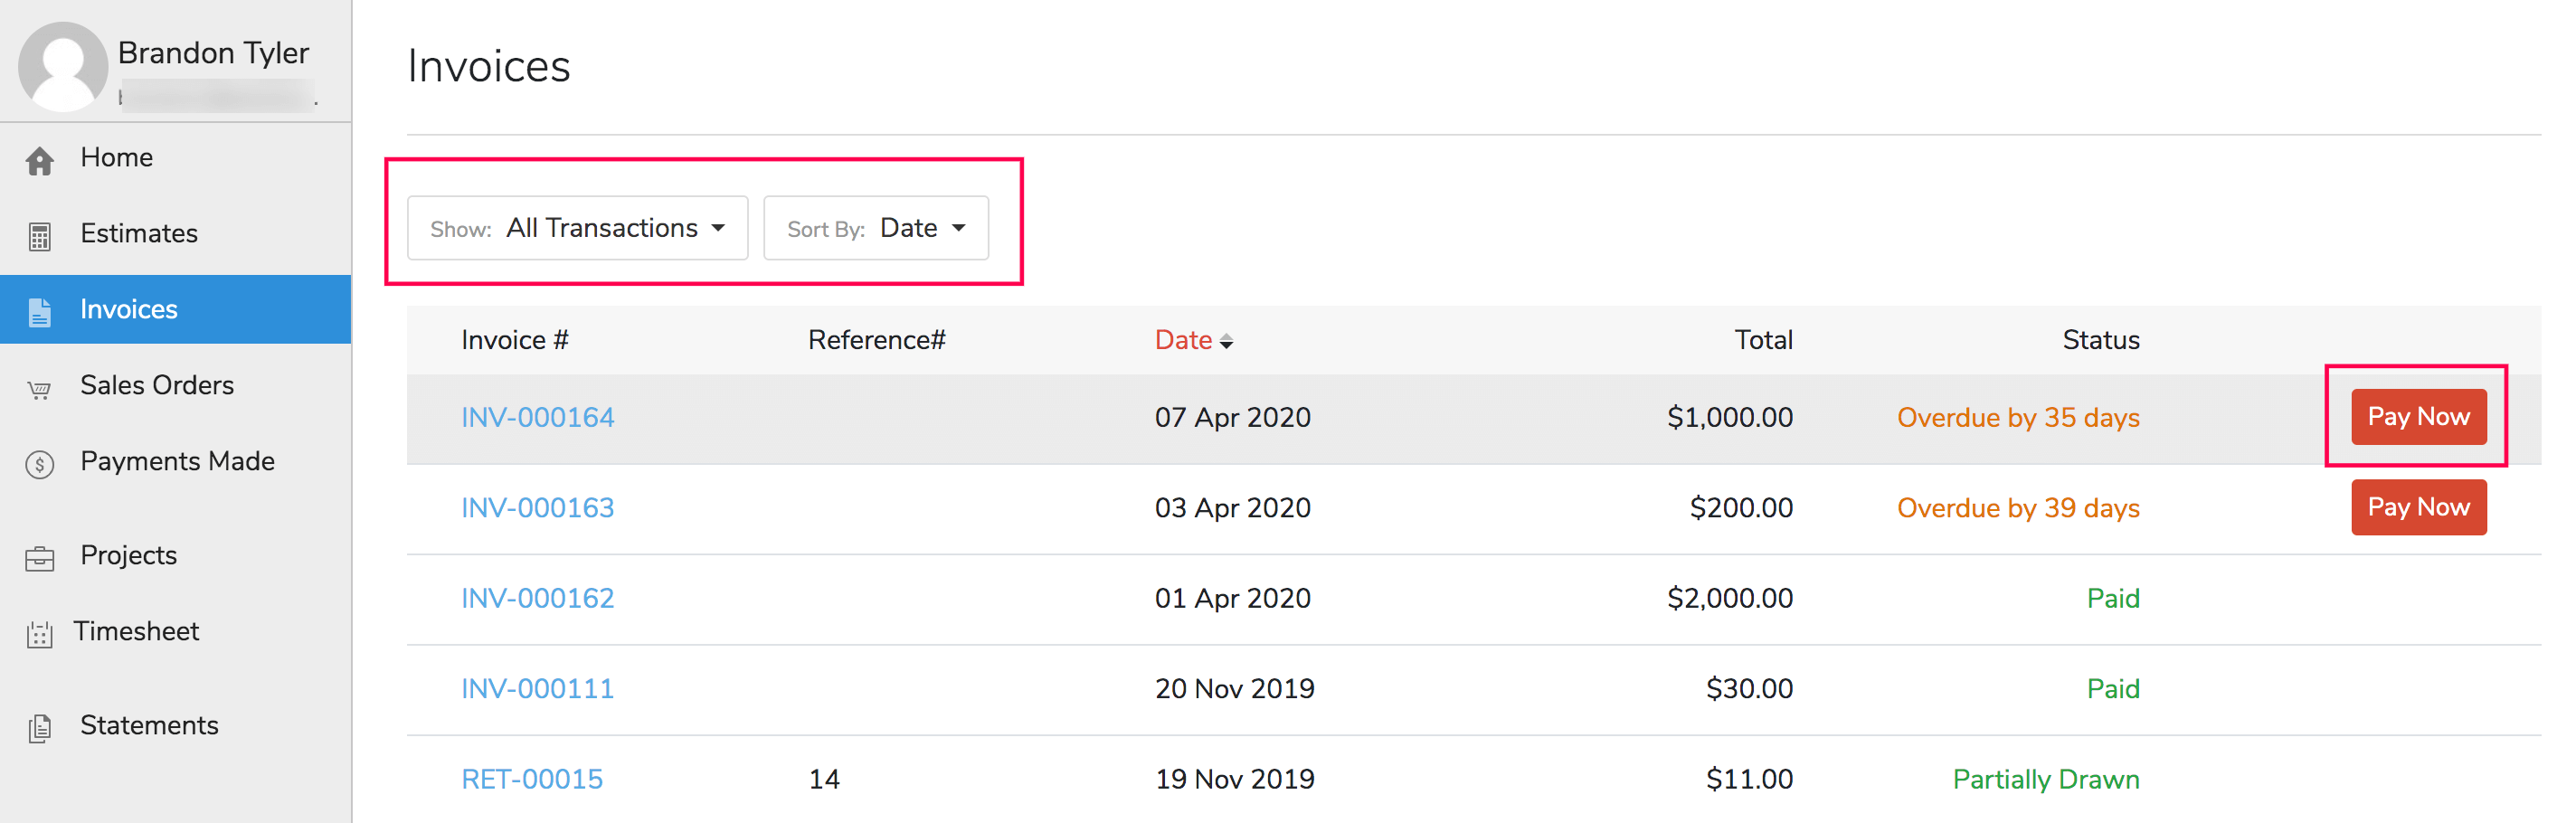This screenshot has width=2576, height=823.
Task: Click the Estimates calculator icon
Action: click(x=40, y=236)
